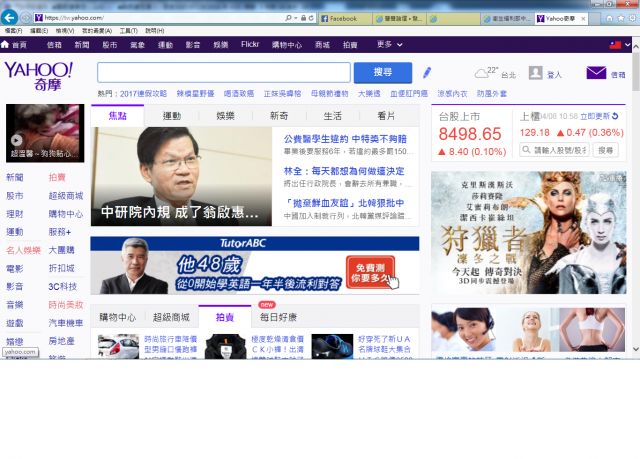
Task: Click the 3C科技 sidebar link
Action: (x=62, y=286)
